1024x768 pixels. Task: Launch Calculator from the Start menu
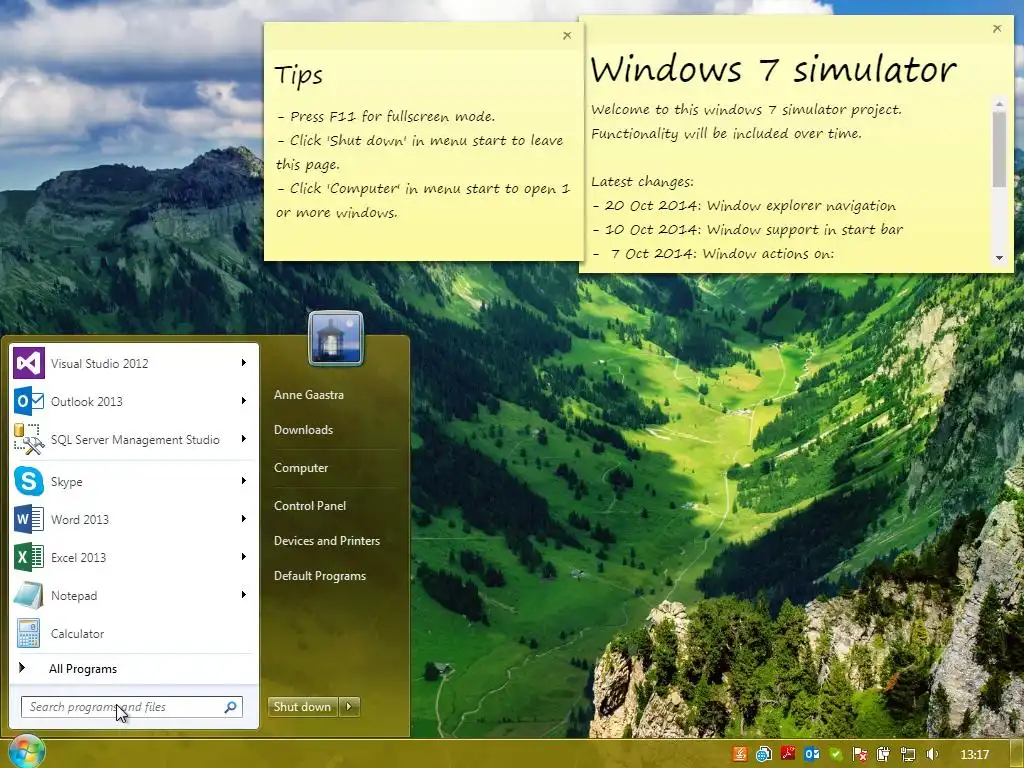(134, 633)
